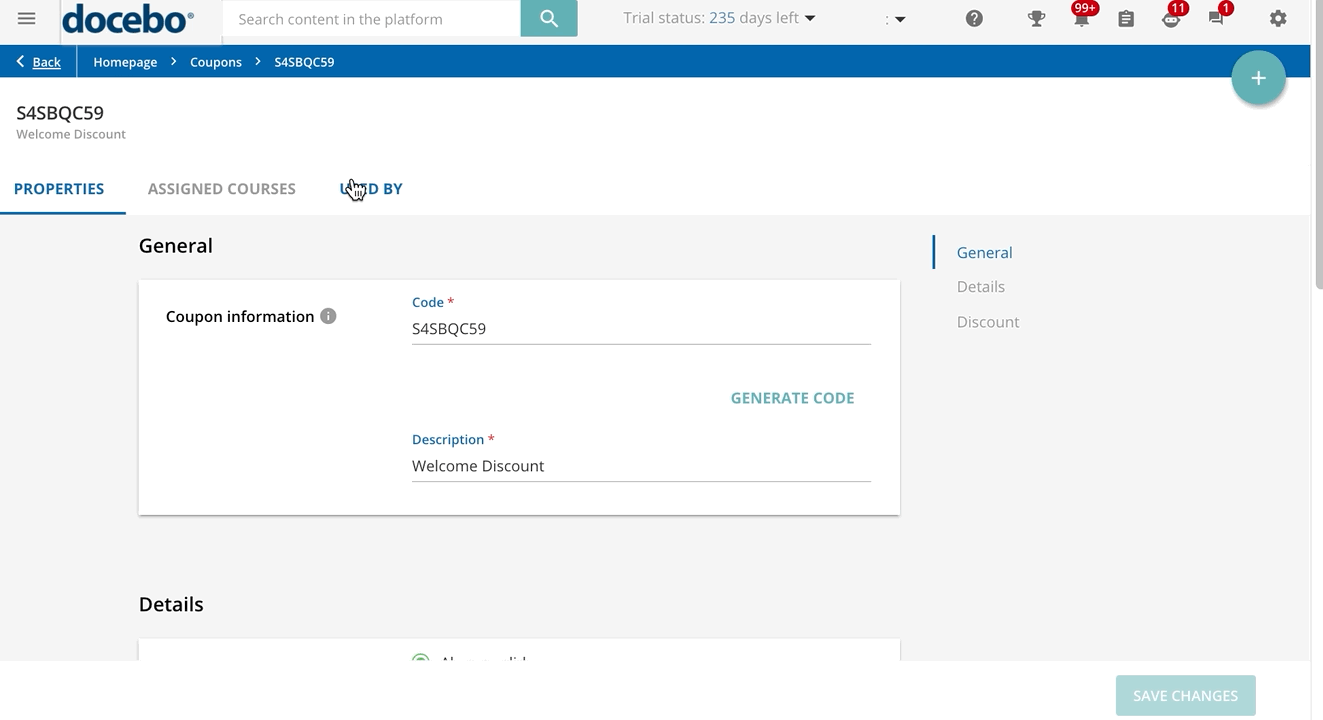Open the clipboard tasks icon
The width and height of the screenshot is (1323, 720).
(x=1126, y=19)
